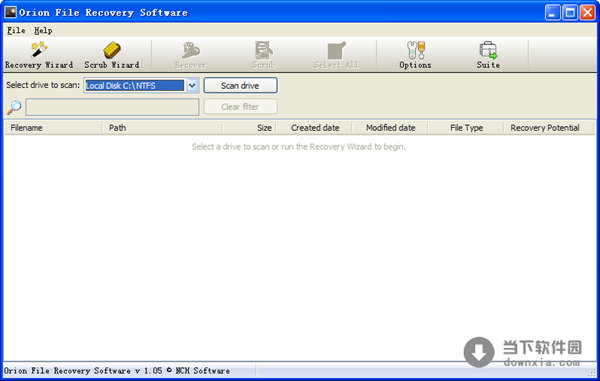Focus the filter search input field

[x=112, y=107]
